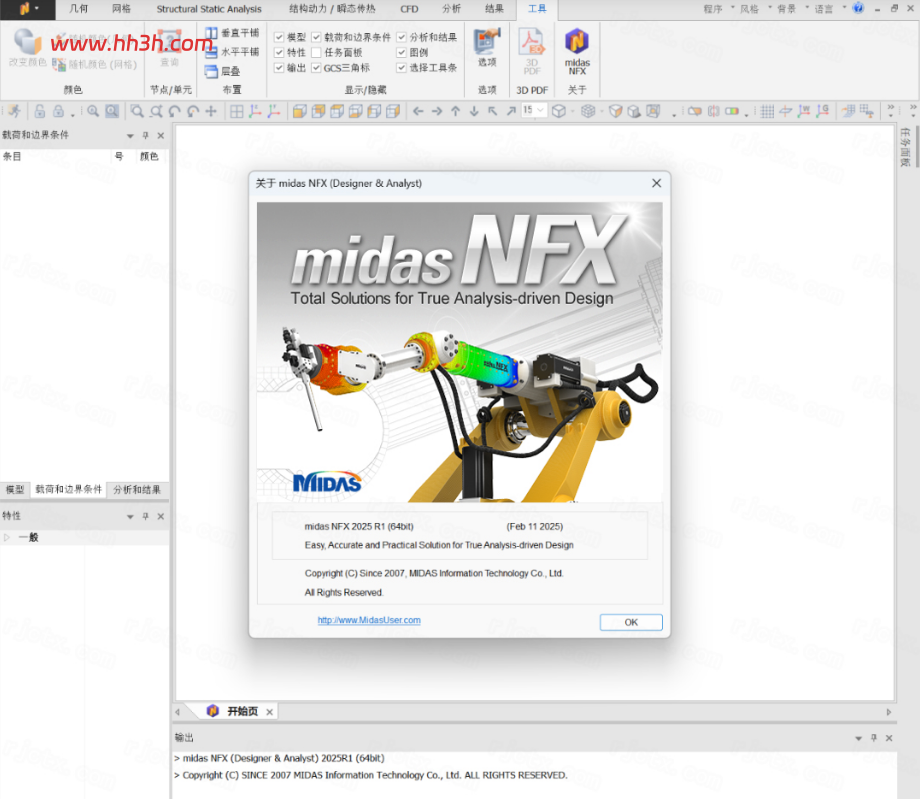Click the meshed cube display icon
The height and width of the screenshot is (799, 920).
588,111
